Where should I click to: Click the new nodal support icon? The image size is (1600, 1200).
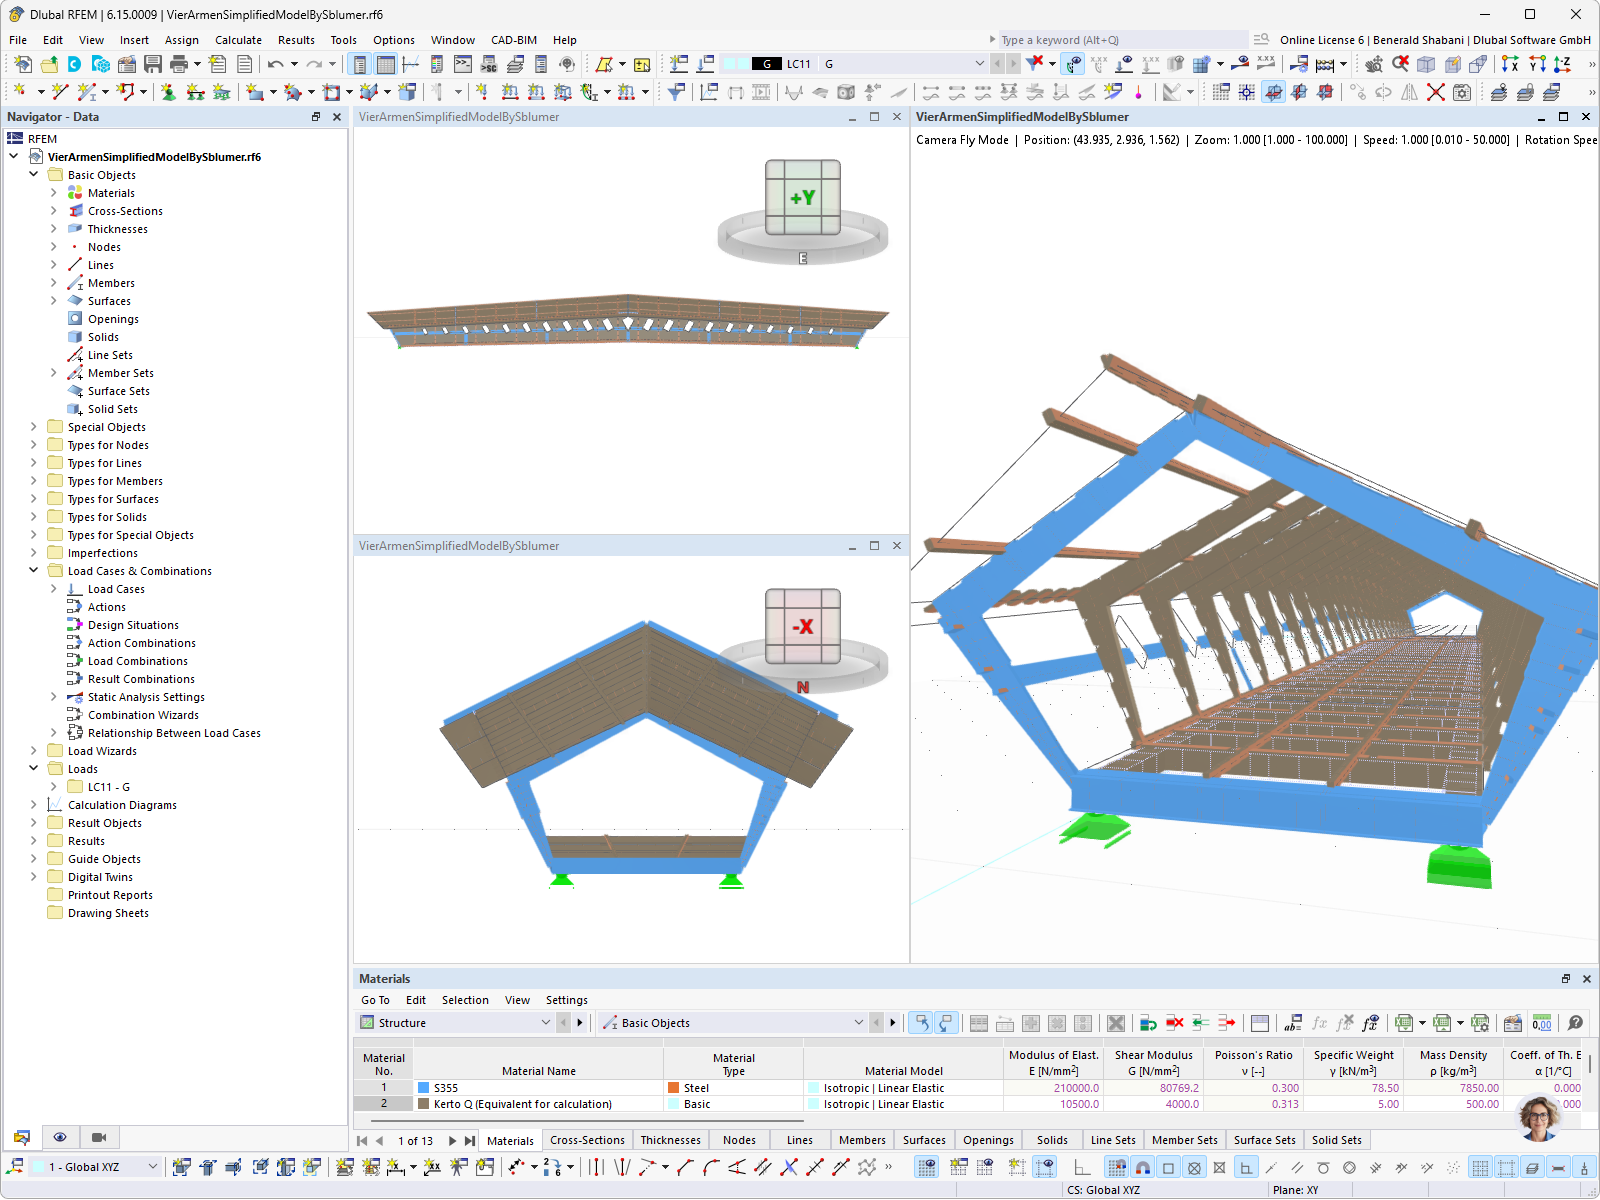(x=168, y=92)
